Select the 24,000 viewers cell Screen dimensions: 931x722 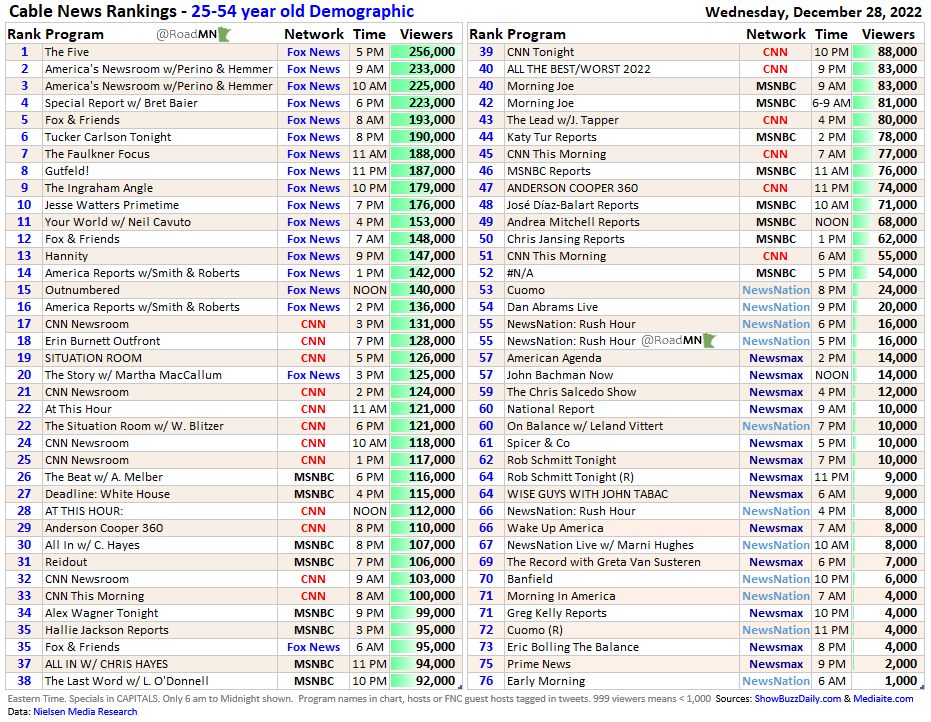888,290
